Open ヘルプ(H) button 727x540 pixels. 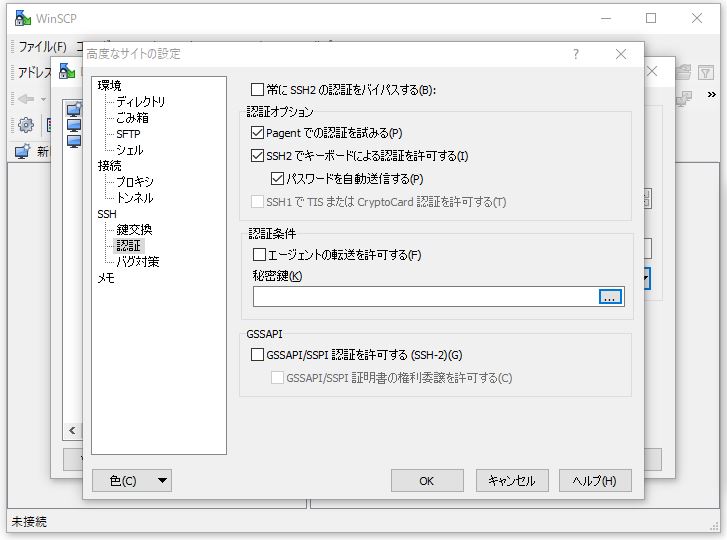pyautogui.click(x=595, y=481)
